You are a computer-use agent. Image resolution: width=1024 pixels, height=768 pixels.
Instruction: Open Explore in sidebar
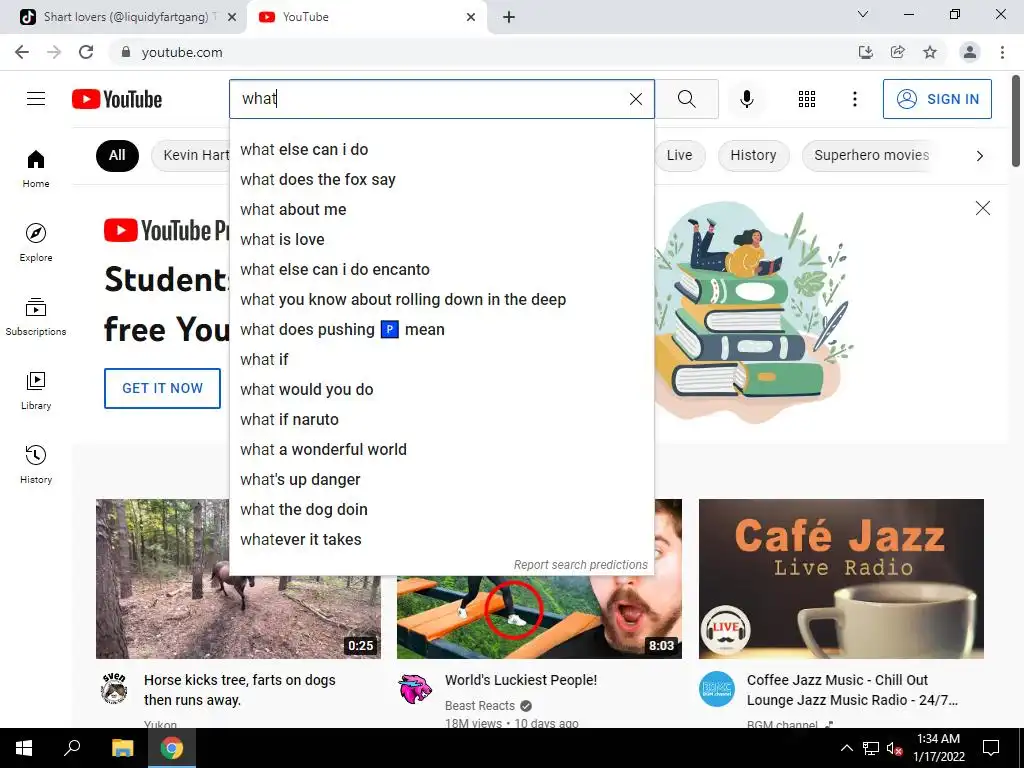[36, 243]
